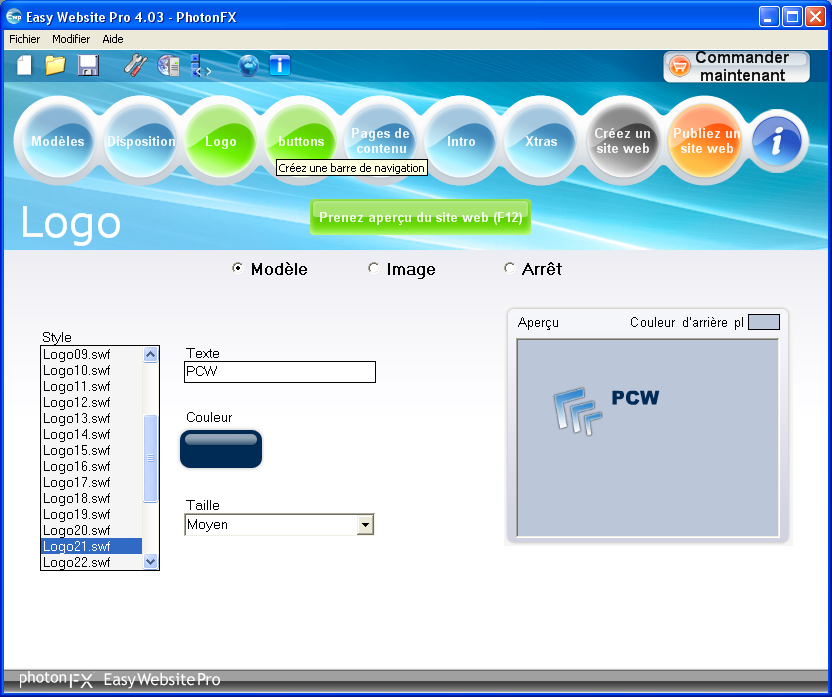
Task: Select Logo11.swf in Style list
Action: [x=91, y=386]
